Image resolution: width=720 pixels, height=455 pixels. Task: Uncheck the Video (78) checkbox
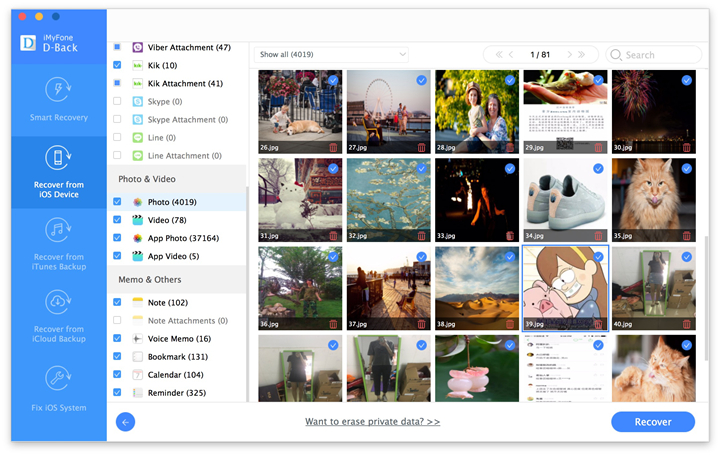click(x=117, y=220)
